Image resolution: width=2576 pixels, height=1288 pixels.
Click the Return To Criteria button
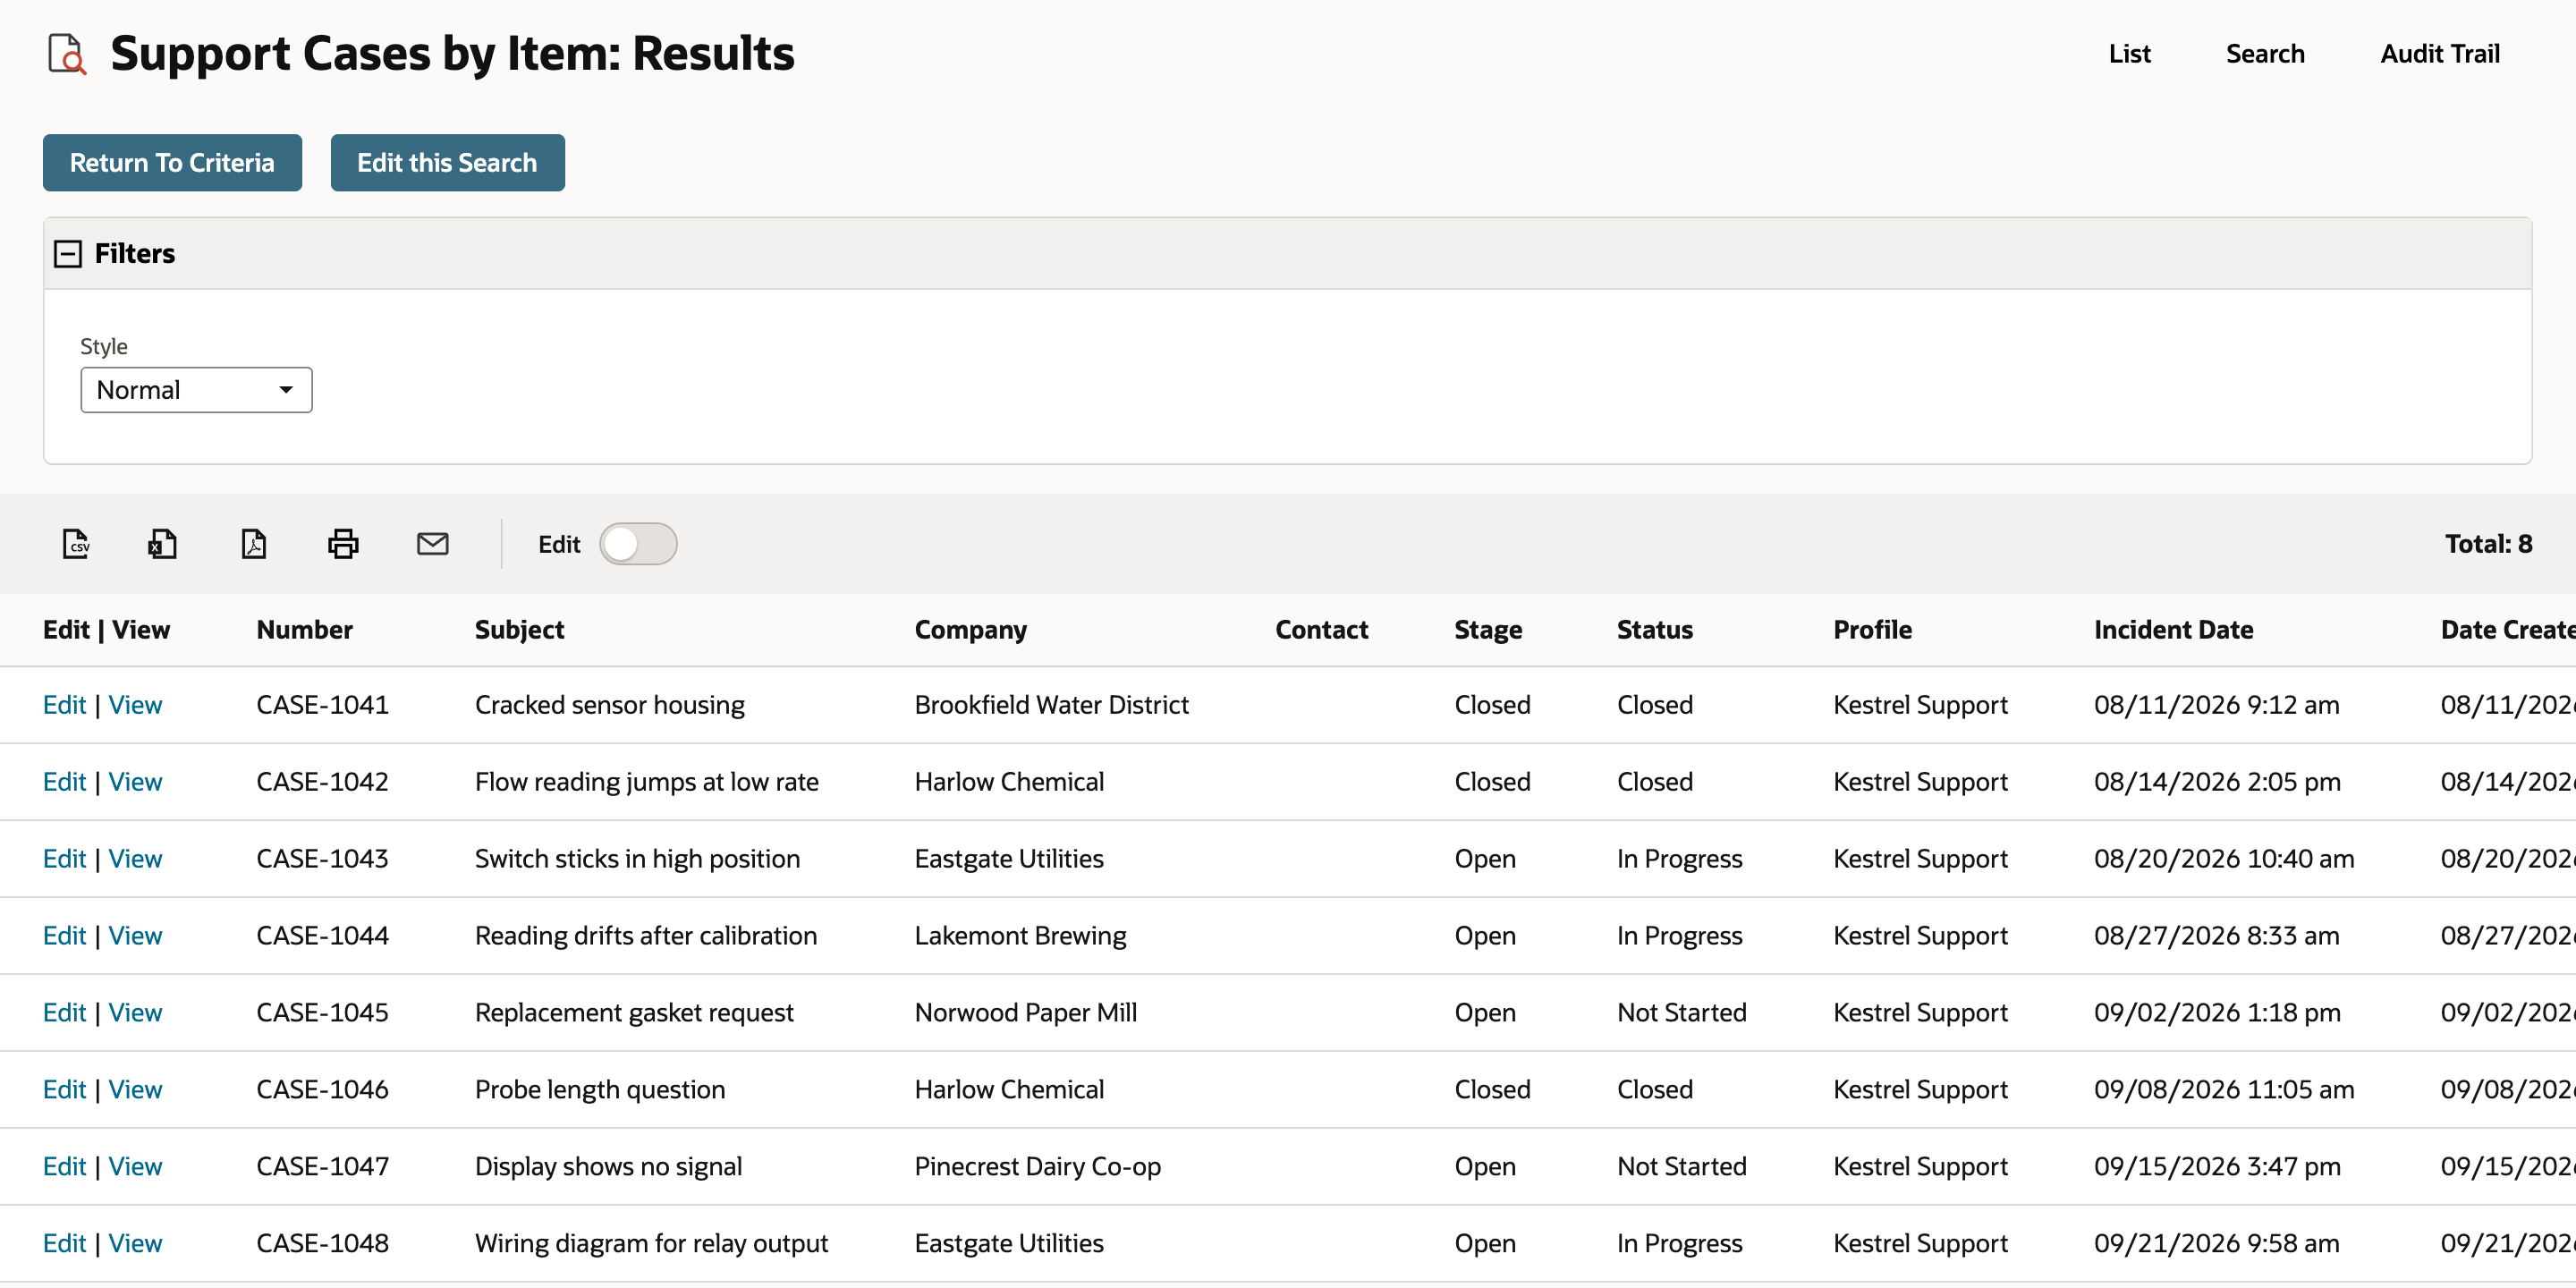click(172, 163)
